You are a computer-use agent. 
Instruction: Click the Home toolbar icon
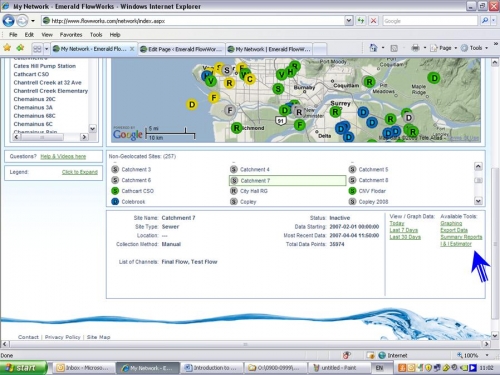pyautogui.click(x=373, y=48)
